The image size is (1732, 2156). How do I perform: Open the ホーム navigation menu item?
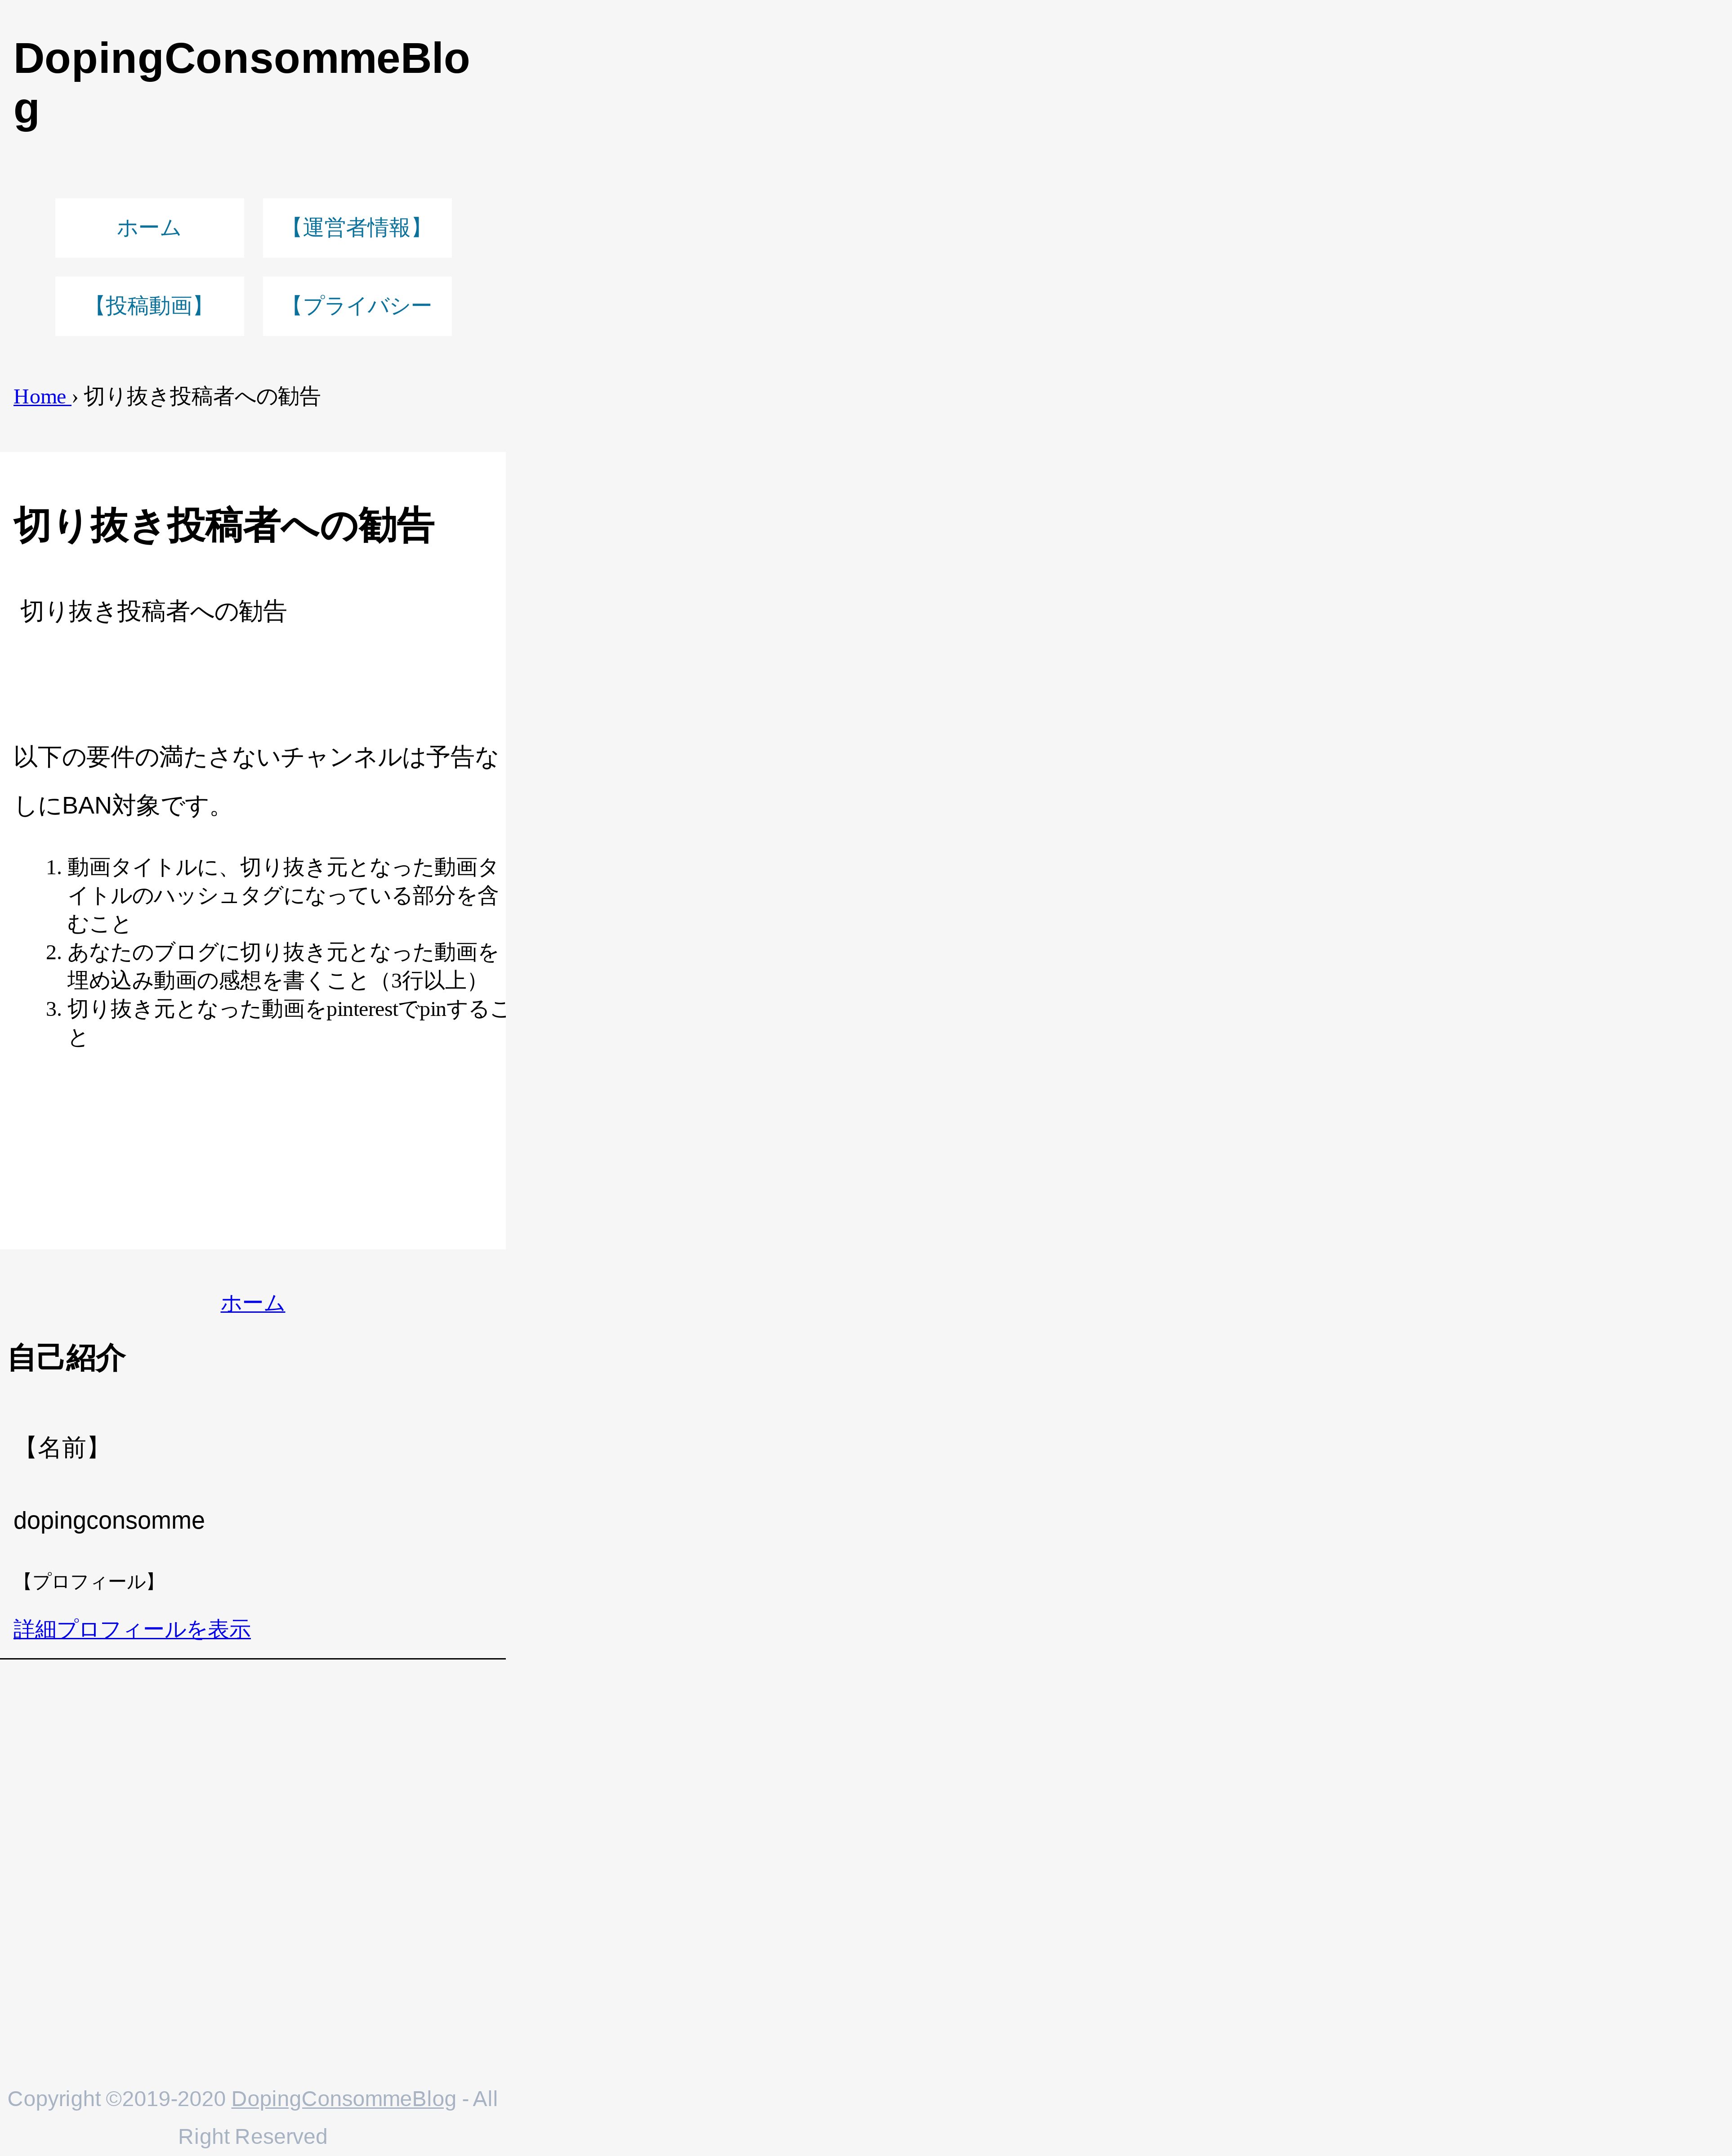click(149, 228)
